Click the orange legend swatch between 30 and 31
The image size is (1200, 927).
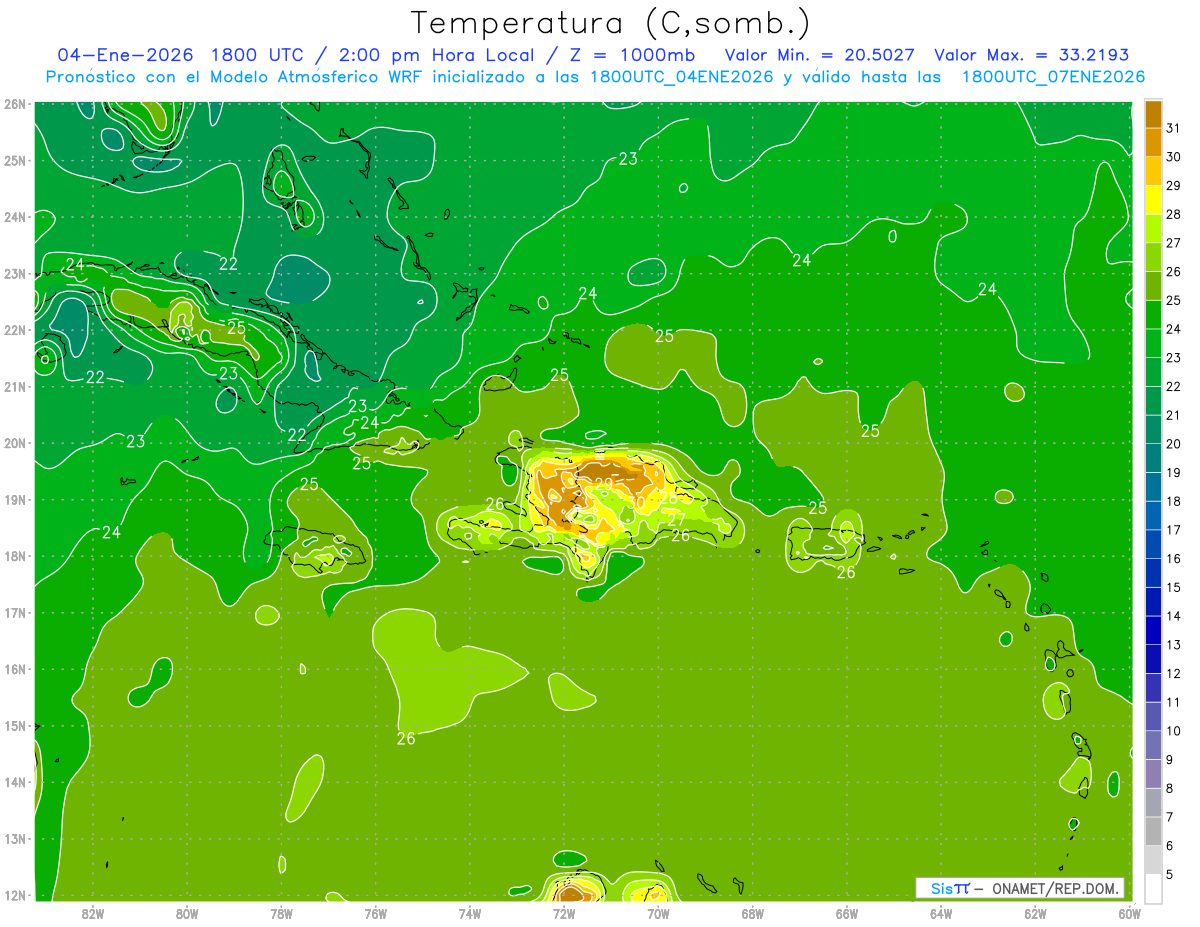point(1153,142)
